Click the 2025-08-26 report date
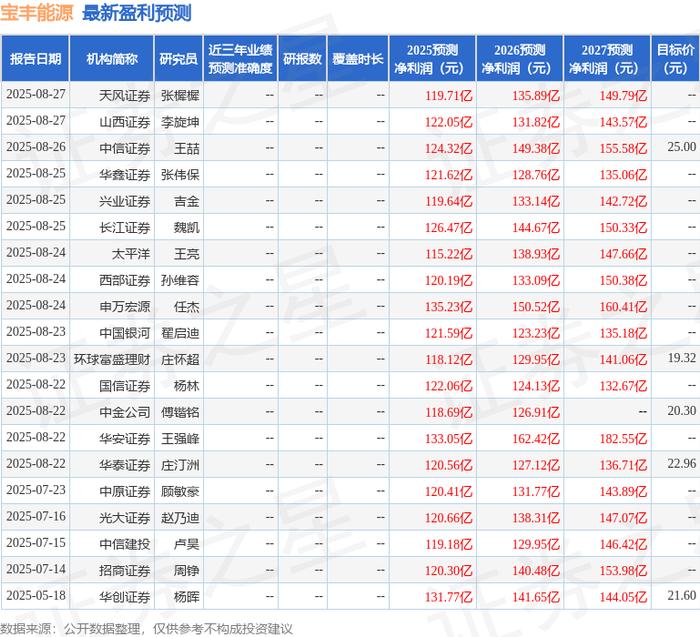This screenshot has width=700, height=637. [x=36, y=147]
